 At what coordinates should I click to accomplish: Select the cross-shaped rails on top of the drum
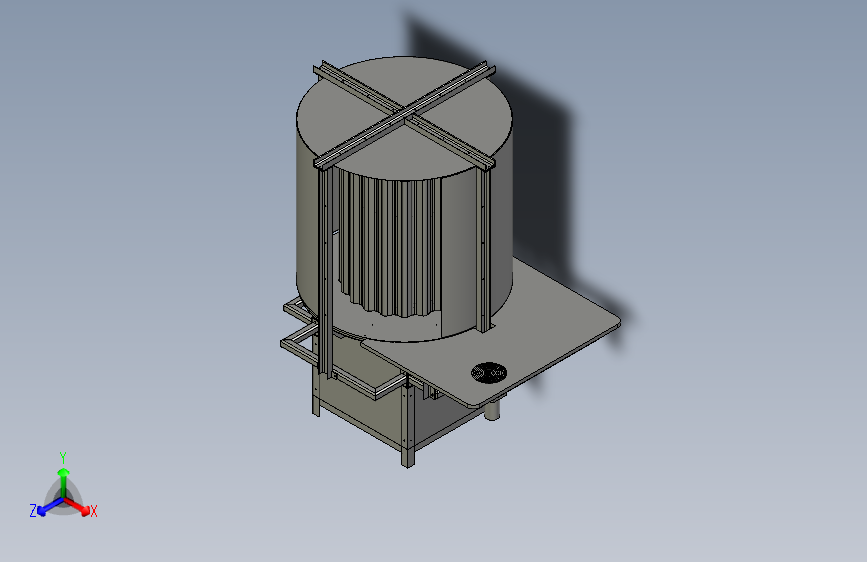[x=404, y=115]
